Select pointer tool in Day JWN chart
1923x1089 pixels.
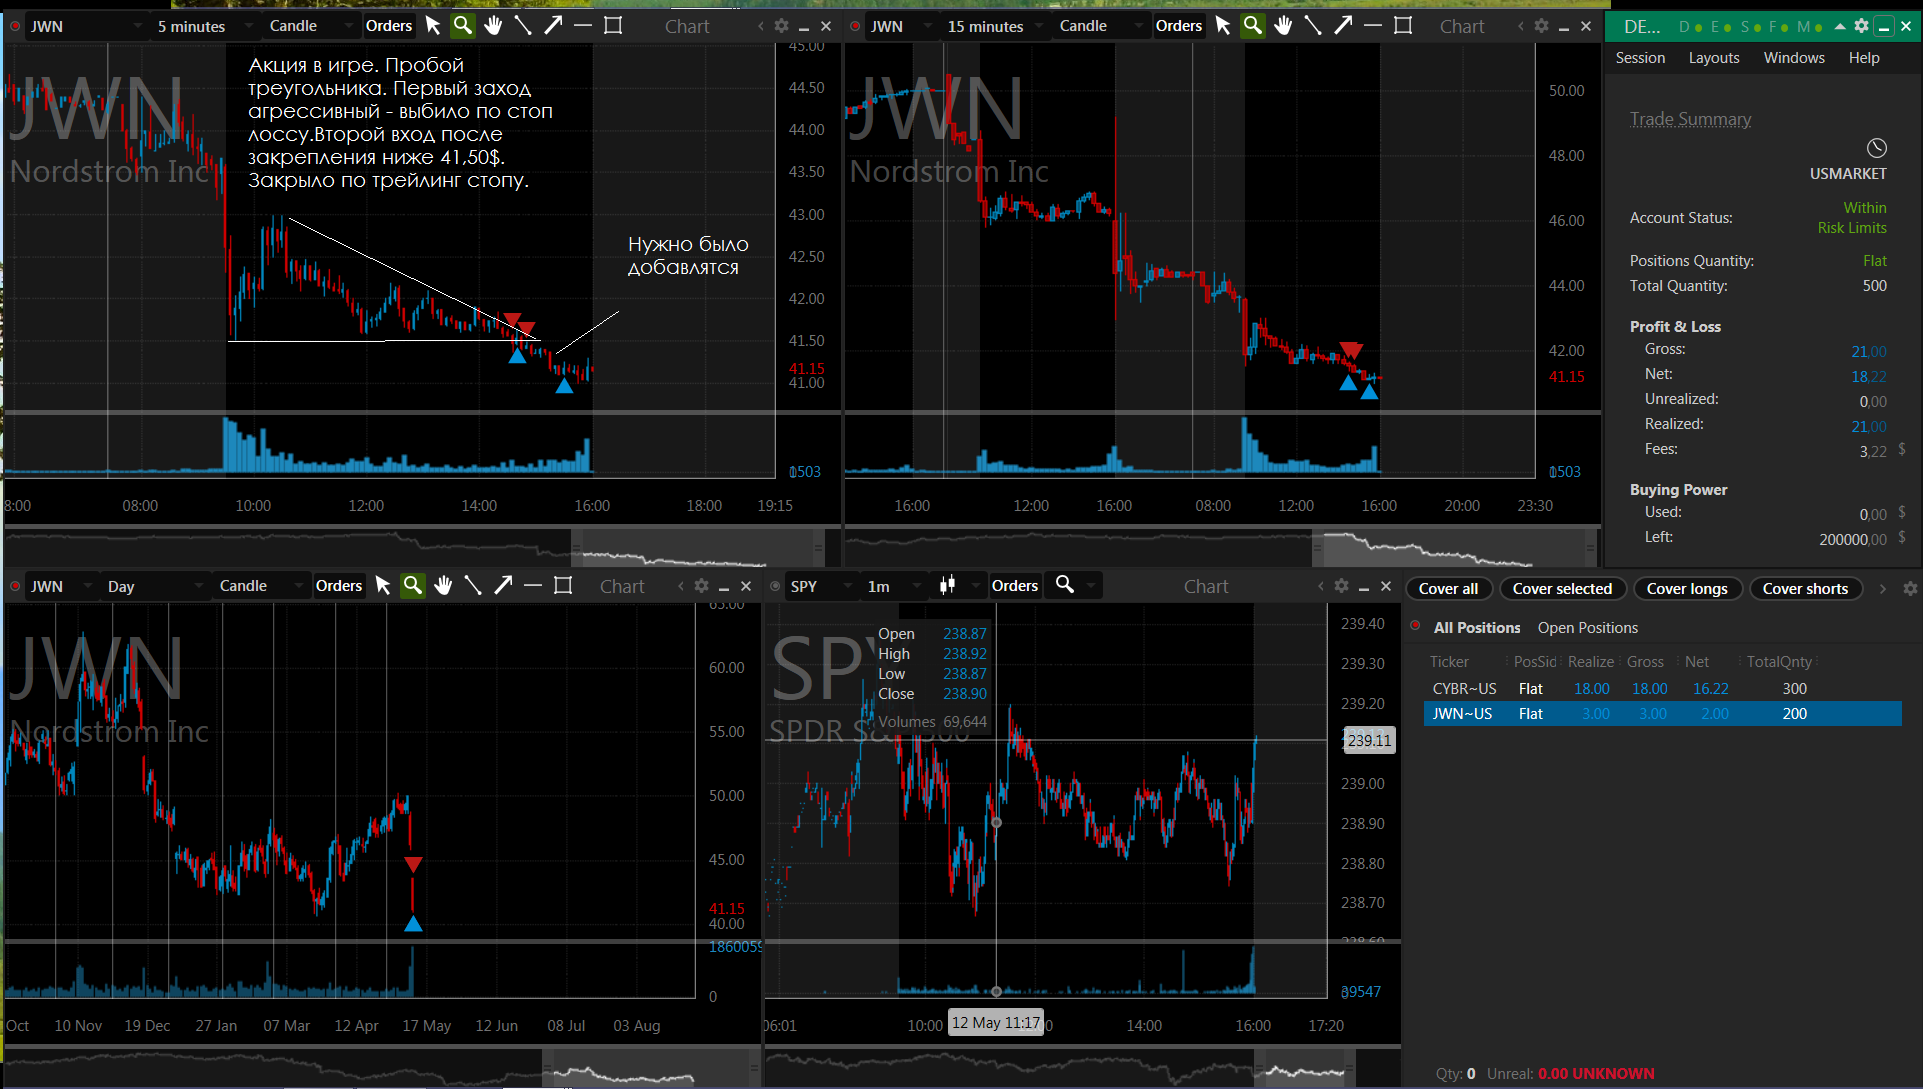coord(383,586)
